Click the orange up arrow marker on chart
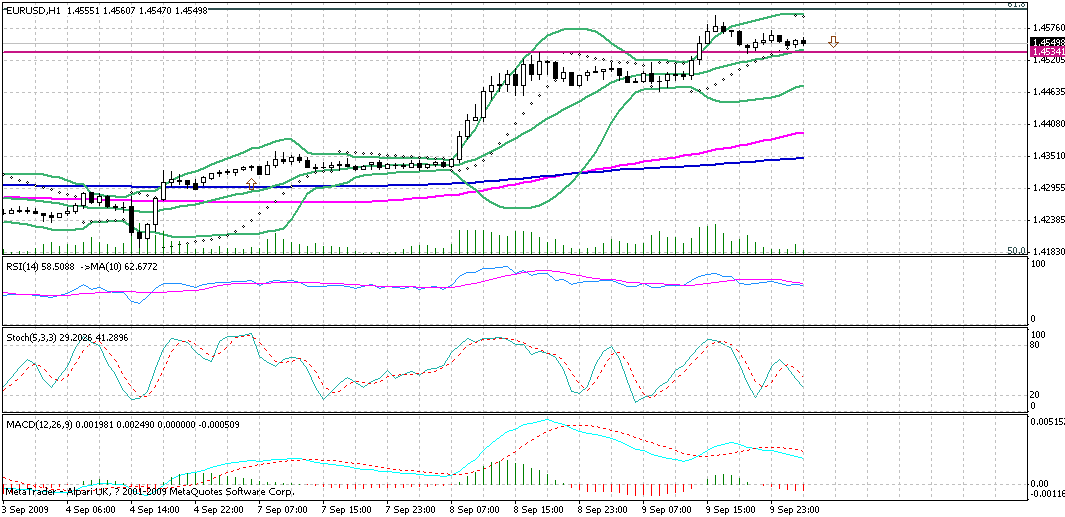This screenshot has height=517, width=1065. 251,183
